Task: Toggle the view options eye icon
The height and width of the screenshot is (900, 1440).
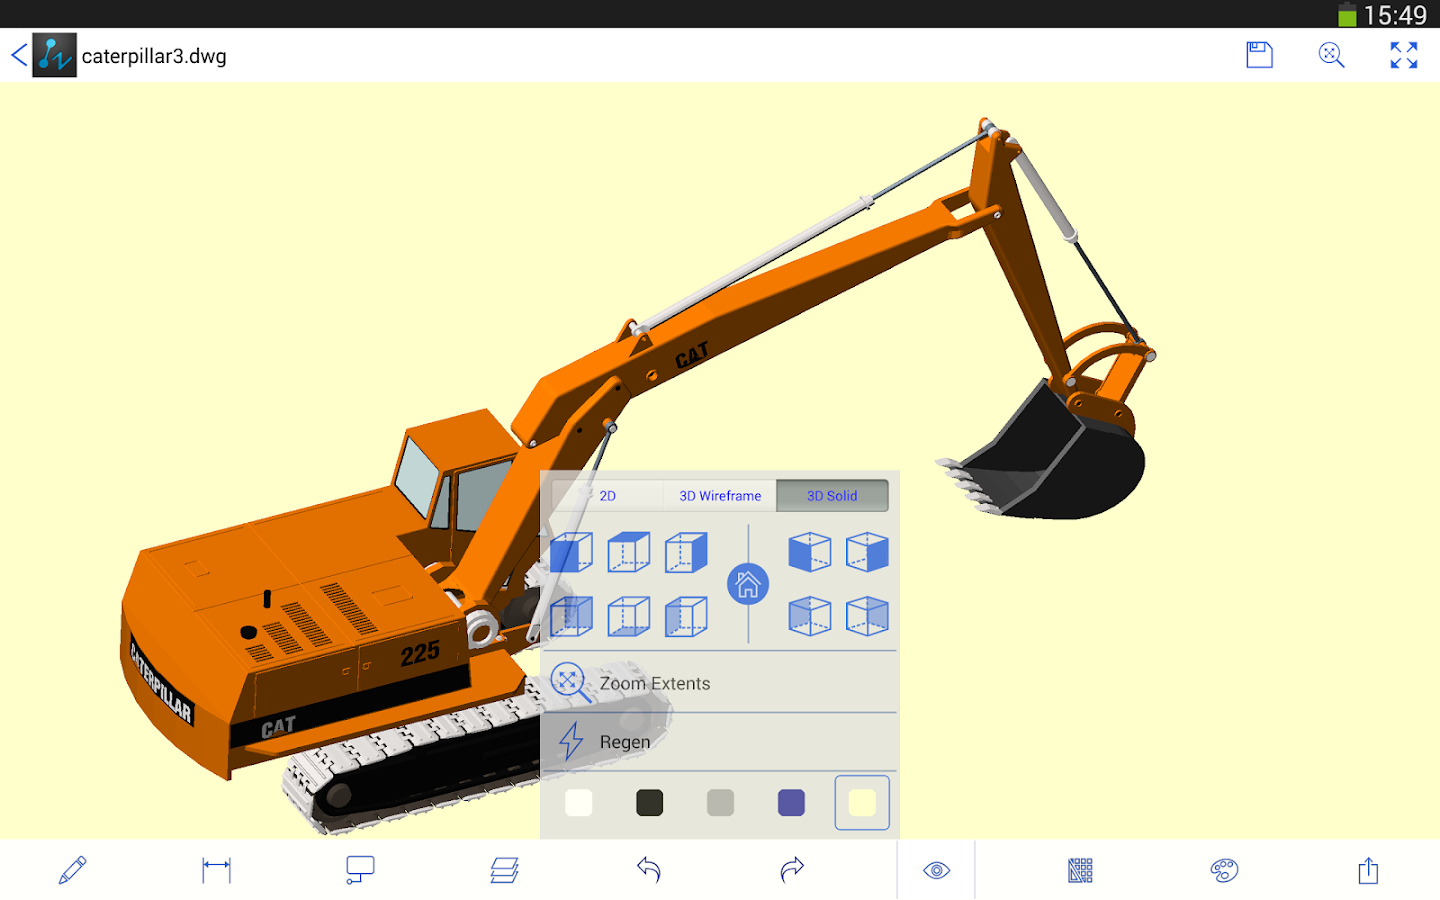Action: (x=936, y=870)
